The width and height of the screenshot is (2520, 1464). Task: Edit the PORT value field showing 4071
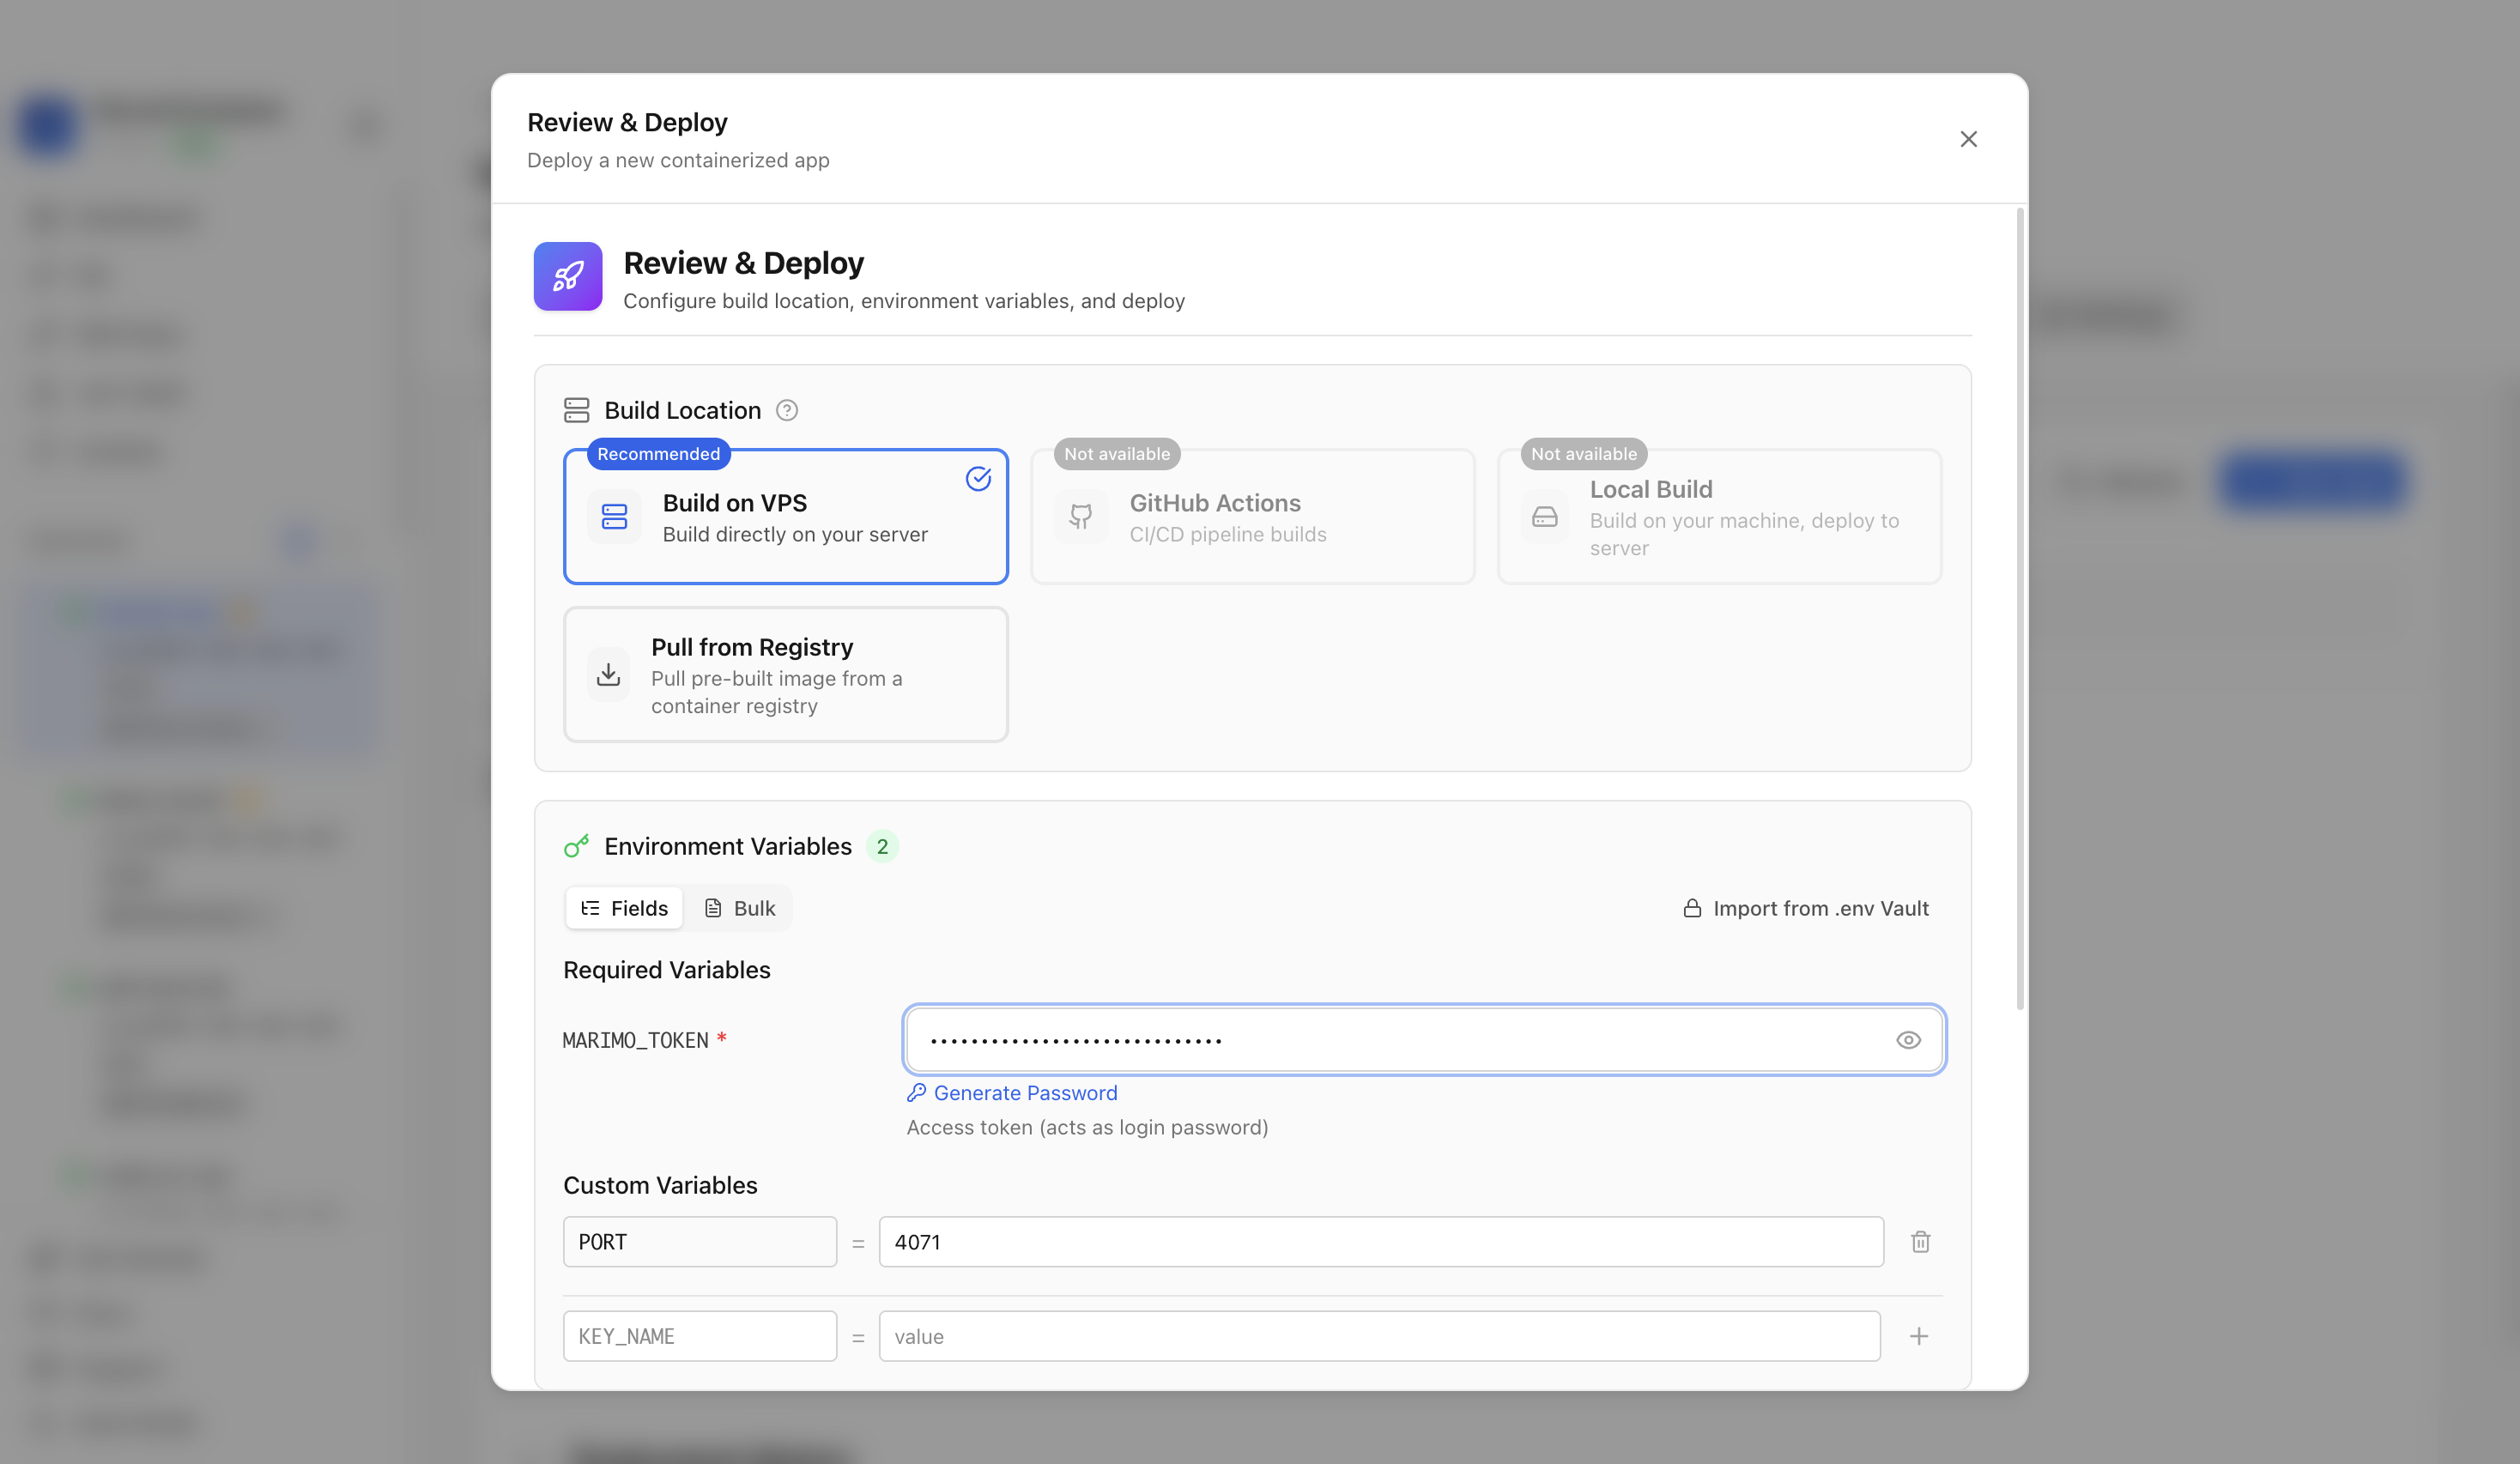pyautogui.click(x=1381, y=1242)
